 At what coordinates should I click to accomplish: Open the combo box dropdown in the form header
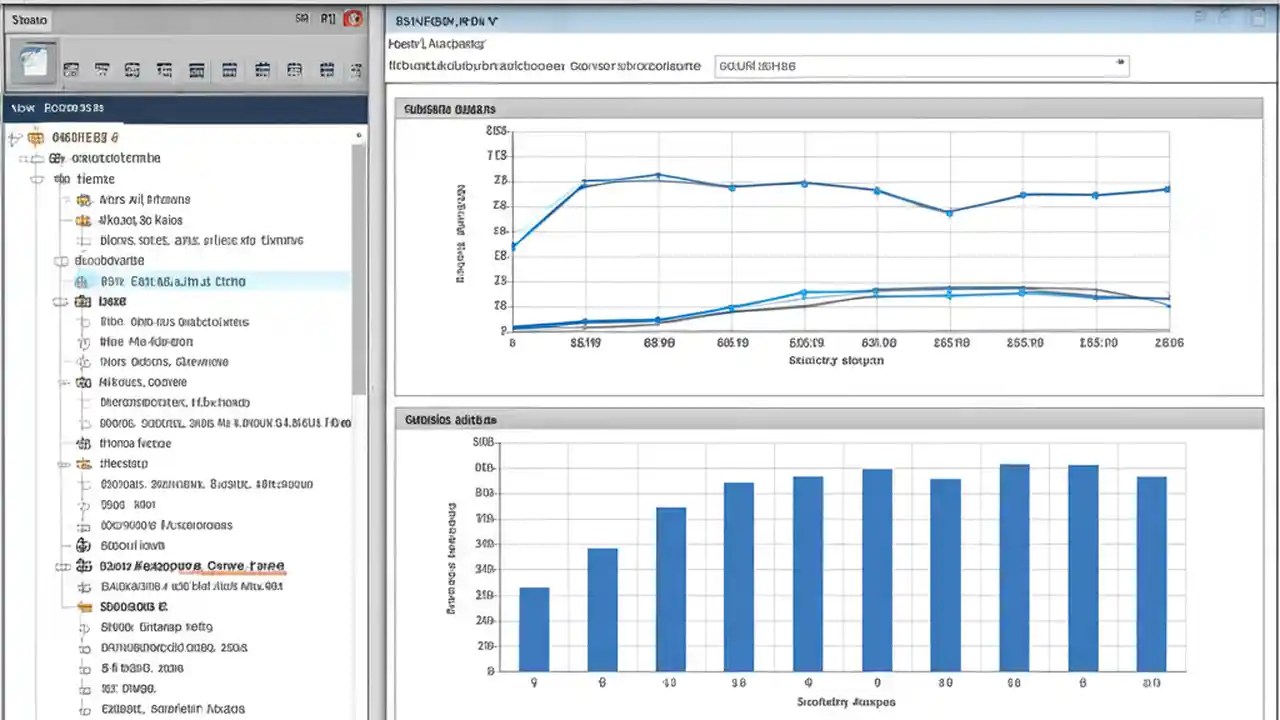[1119, 63]
